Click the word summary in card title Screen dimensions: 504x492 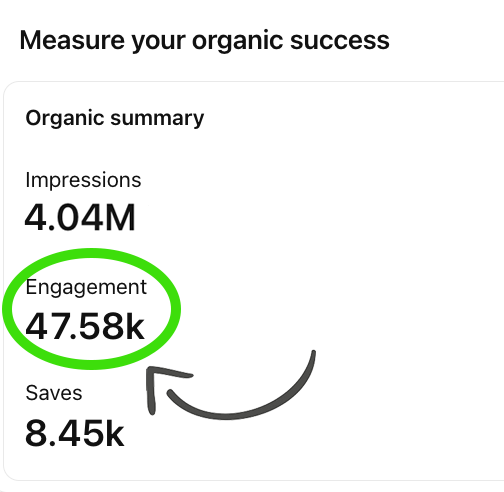coord(157,119)
